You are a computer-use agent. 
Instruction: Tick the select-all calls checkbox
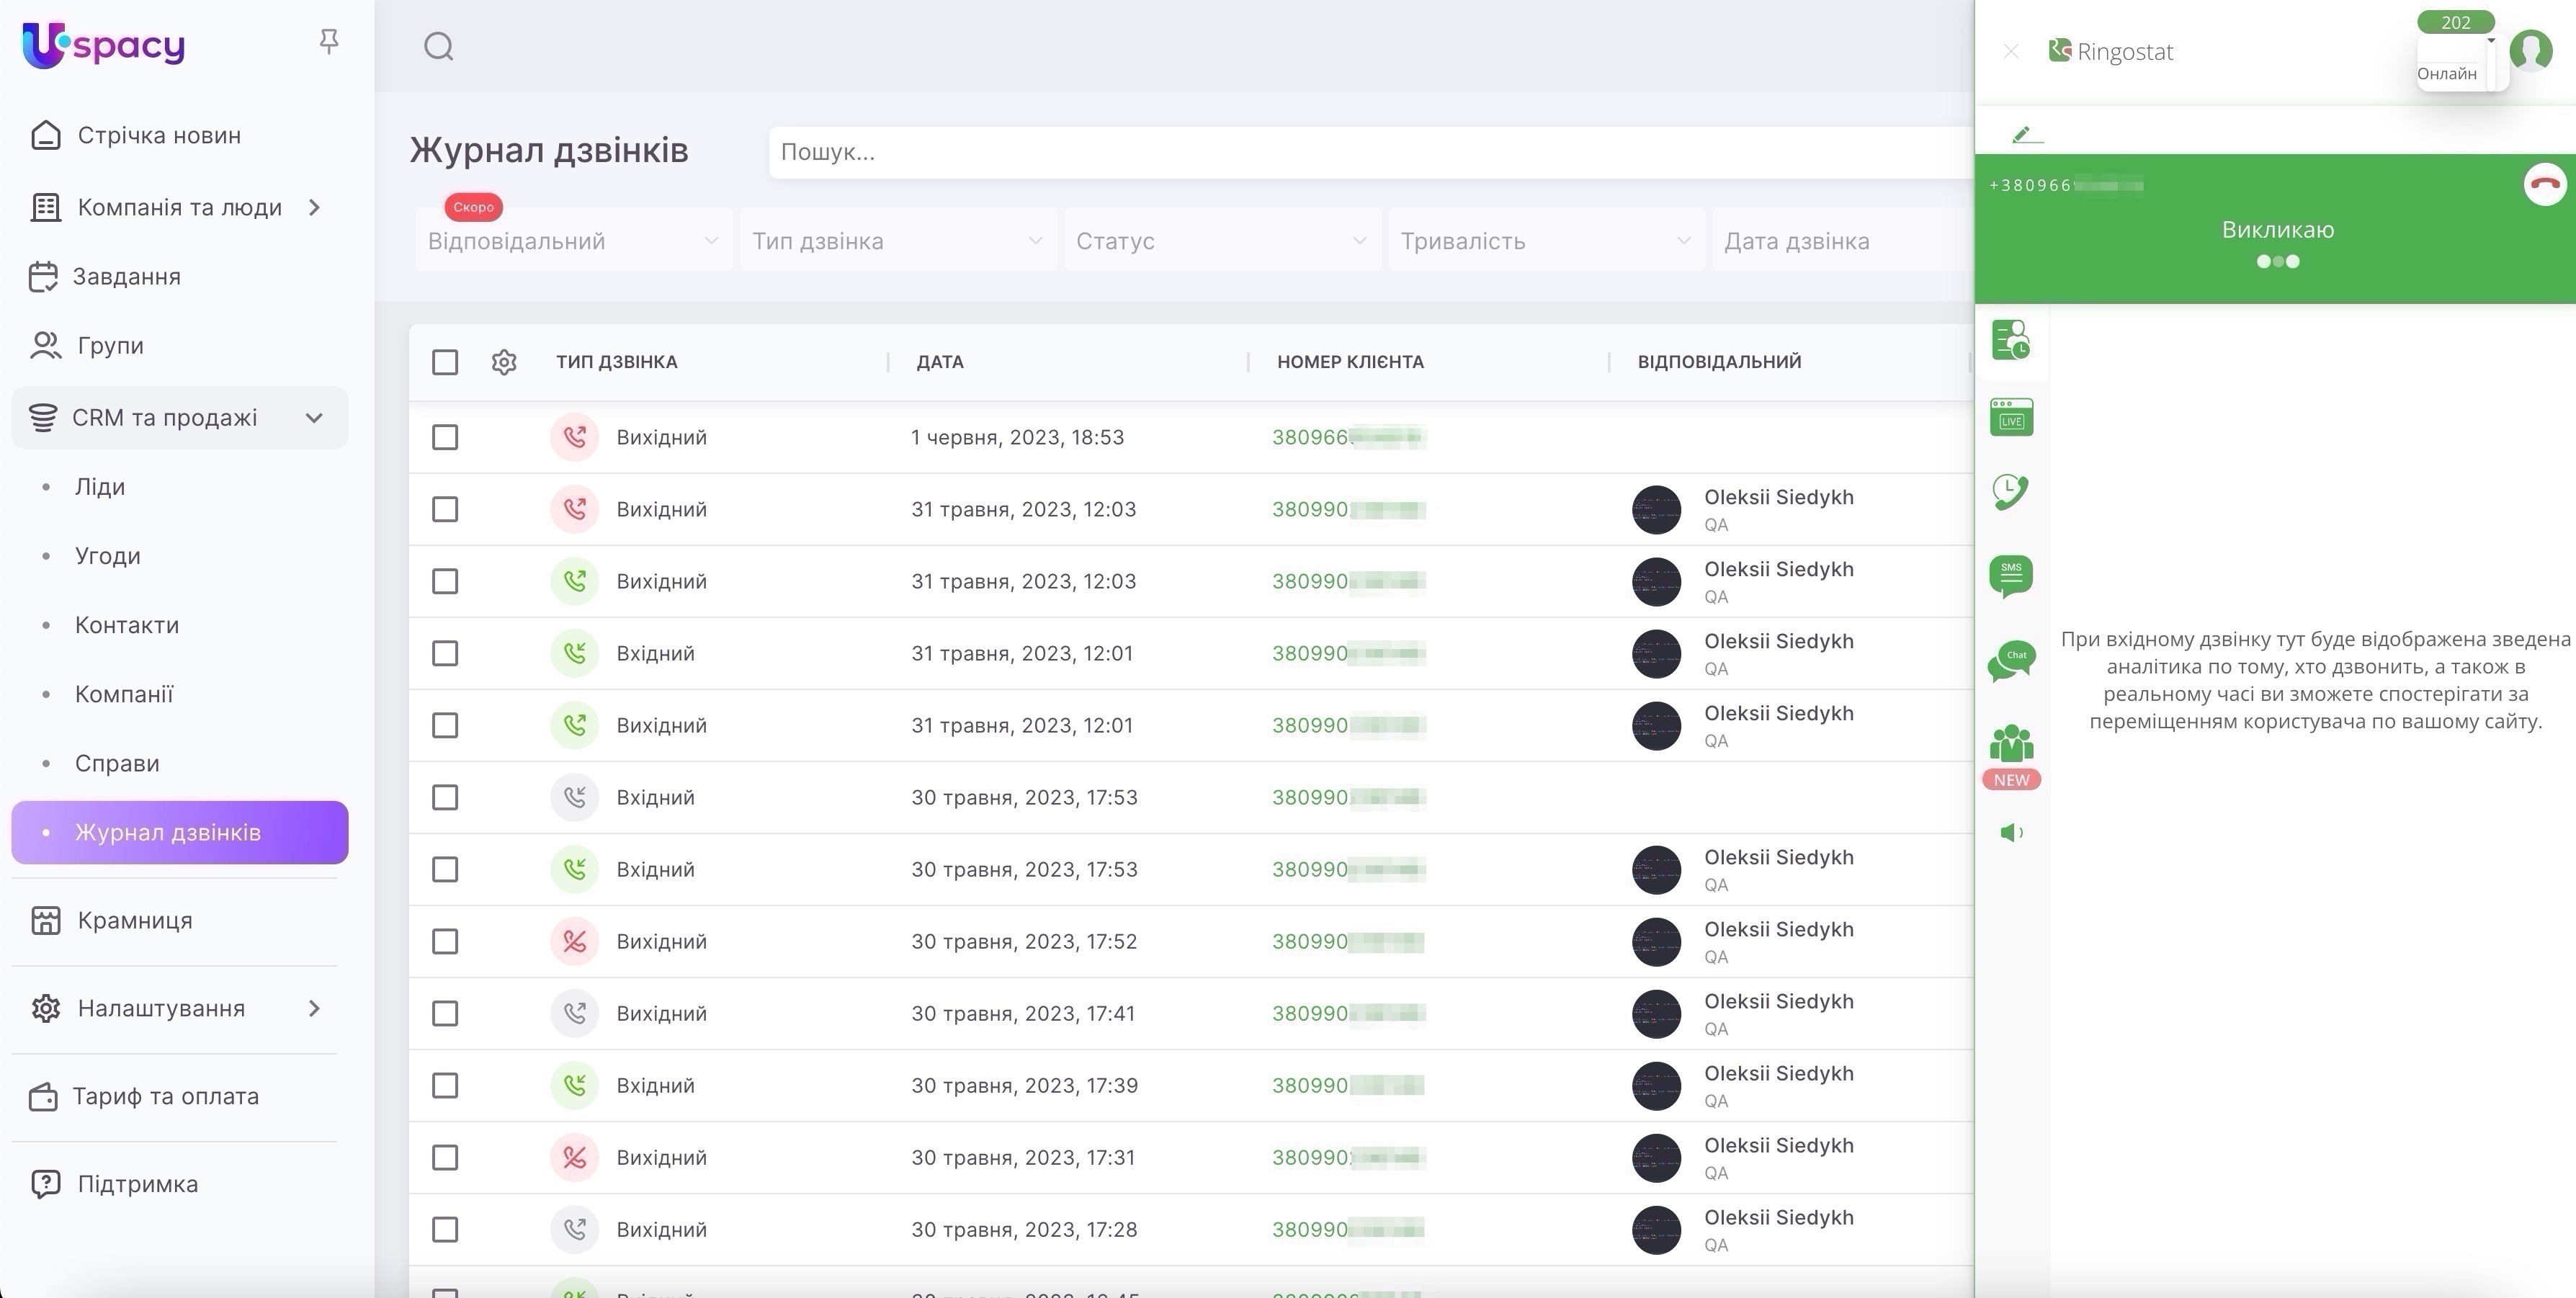[x=445, y=362]
